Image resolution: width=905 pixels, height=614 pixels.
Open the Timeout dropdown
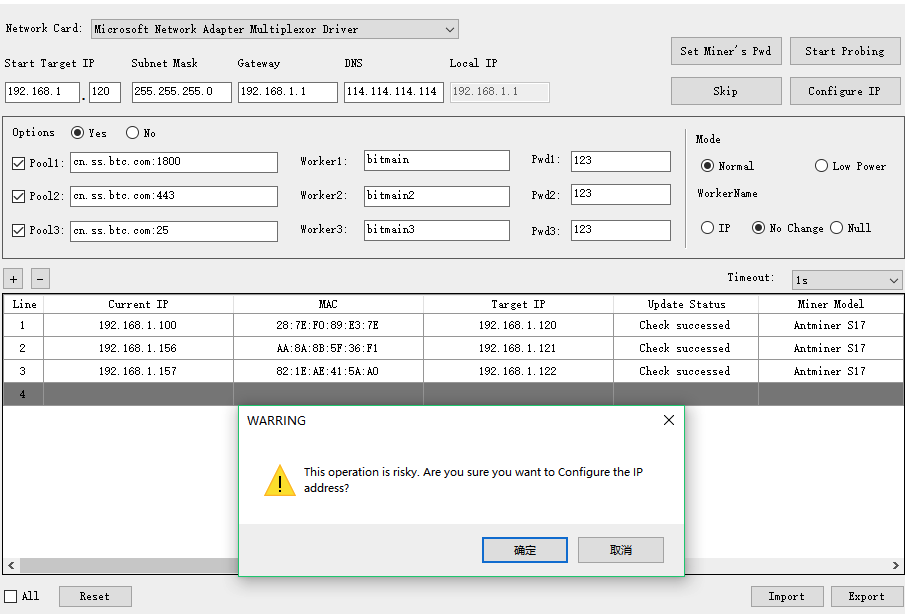tap(846, 280)
